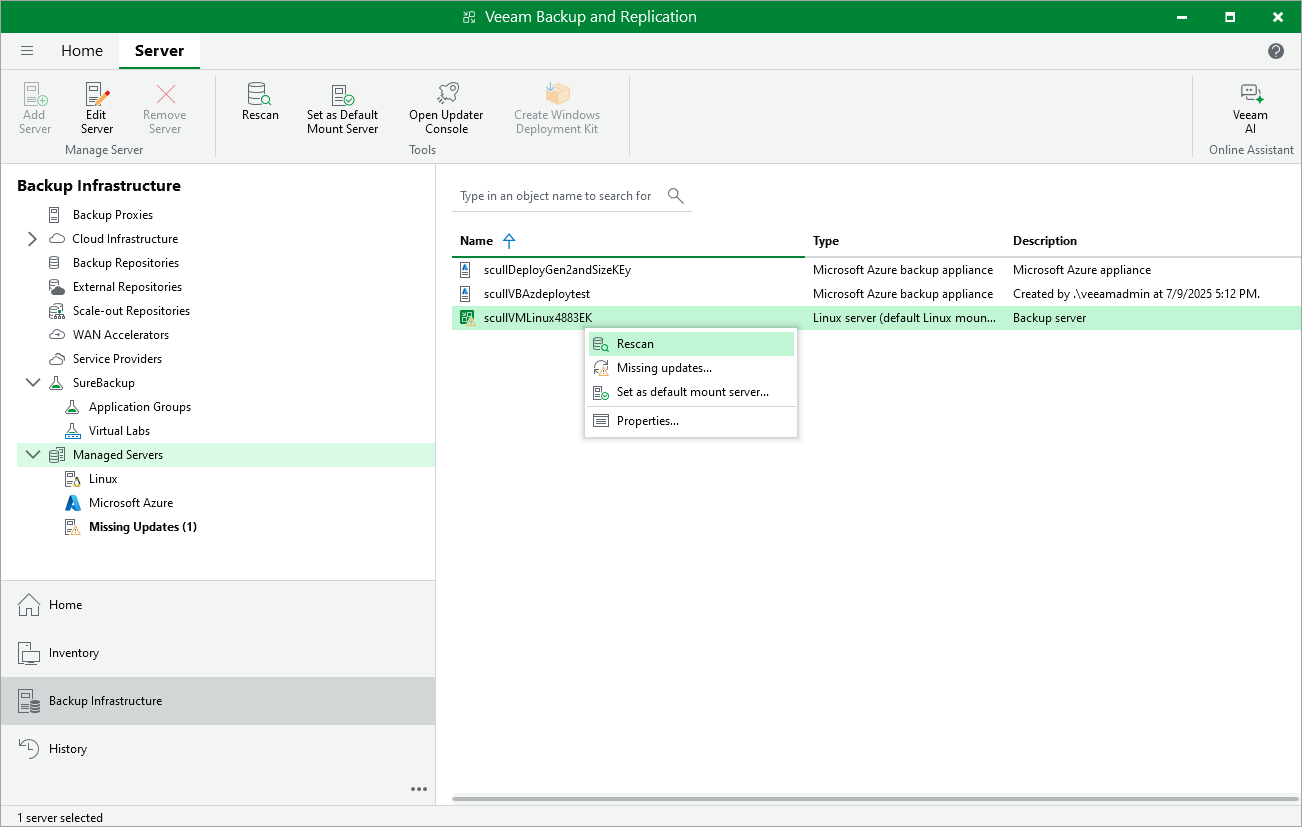Open the Inventory navigation view
This screenshot has height=827, width=1302.
(218, 653)
